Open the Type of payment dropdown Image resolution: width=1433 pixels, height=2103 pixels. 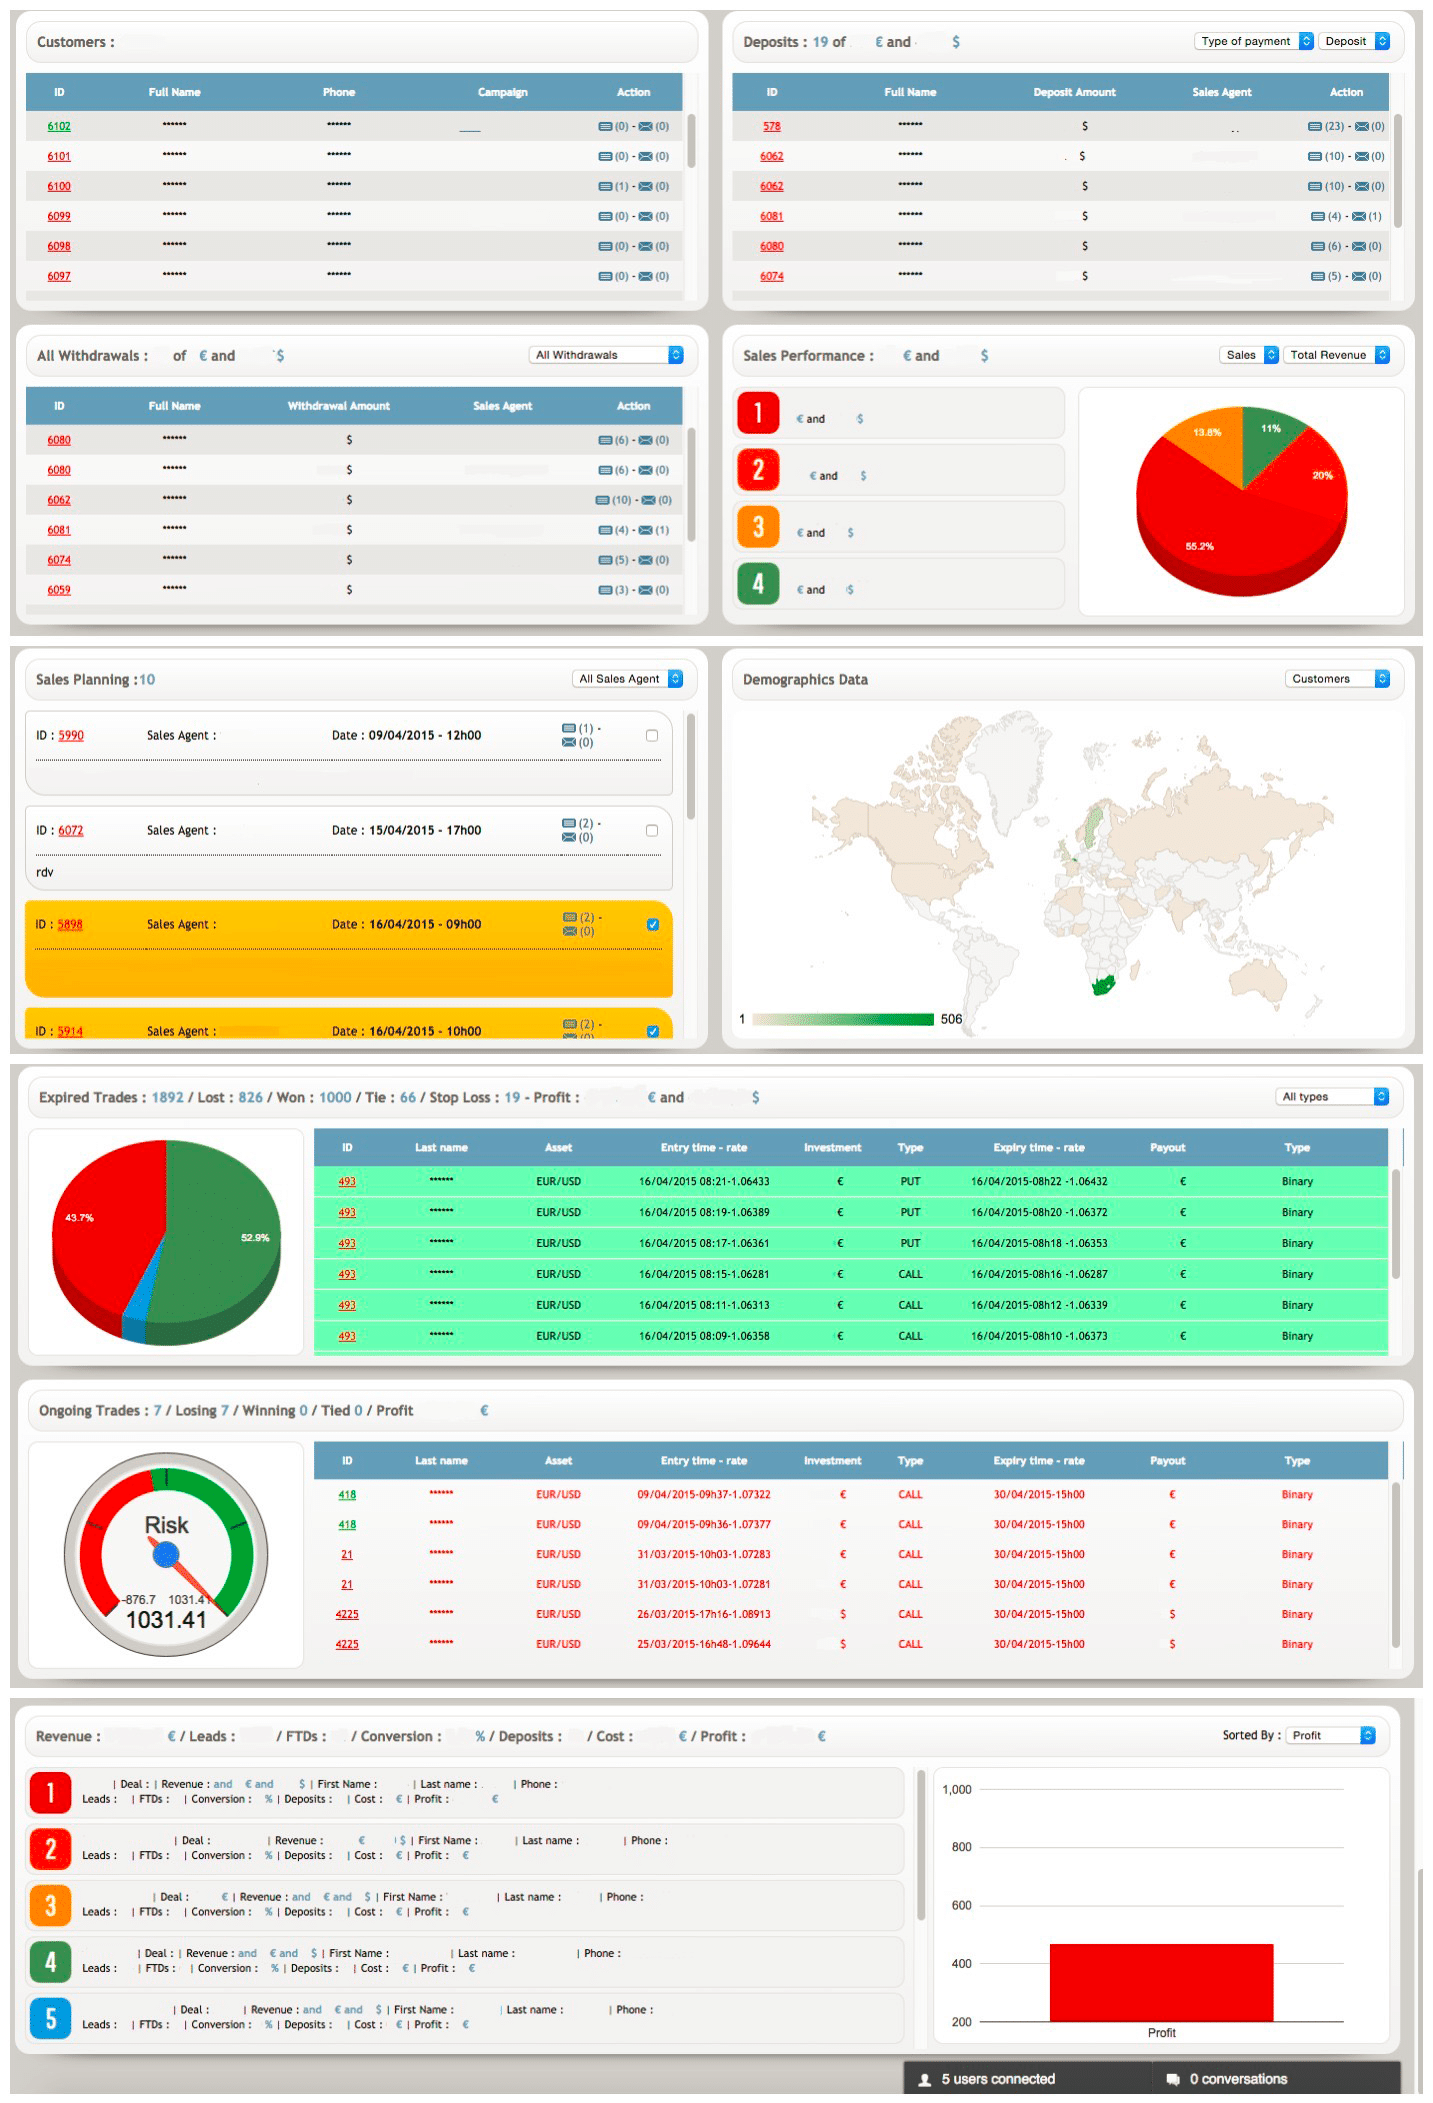point(1253,42)
